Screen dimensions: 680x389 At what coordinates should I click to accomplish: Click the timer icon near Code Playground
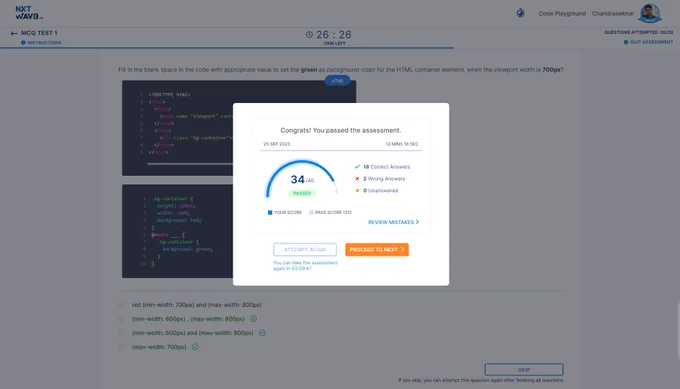[520, 13]
